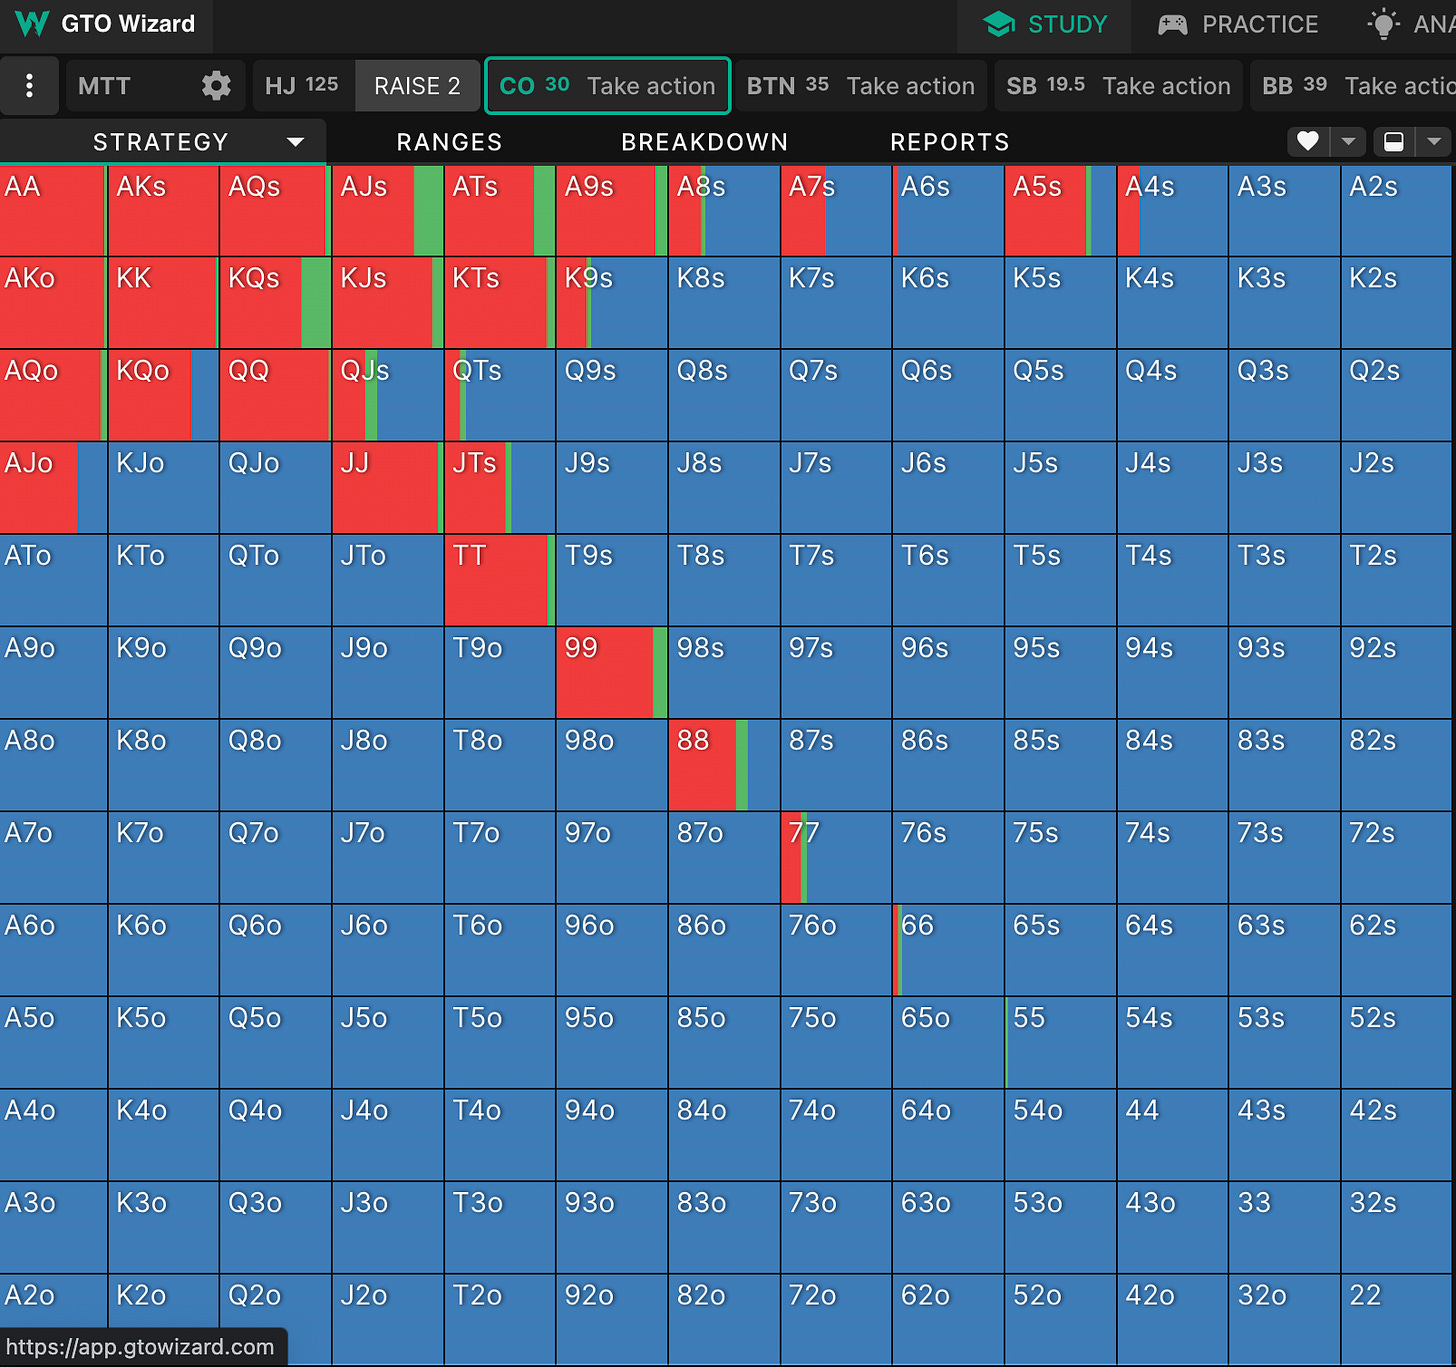Select the A2s hand cell
The height and width of the screenshot is (1367, 1456).
(x=1397, y=210)
